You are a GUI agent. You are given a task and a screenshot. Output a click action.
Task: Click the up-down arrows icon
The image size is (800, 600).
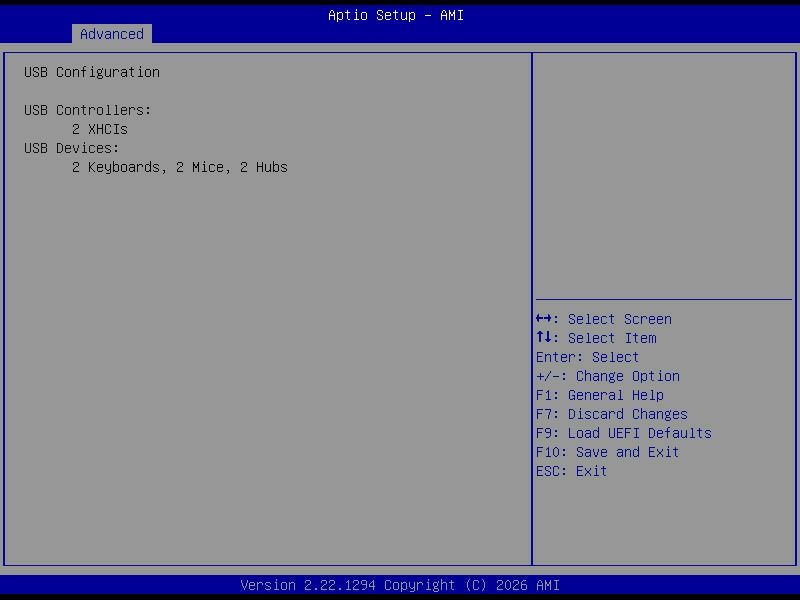[x=543, y=337]
